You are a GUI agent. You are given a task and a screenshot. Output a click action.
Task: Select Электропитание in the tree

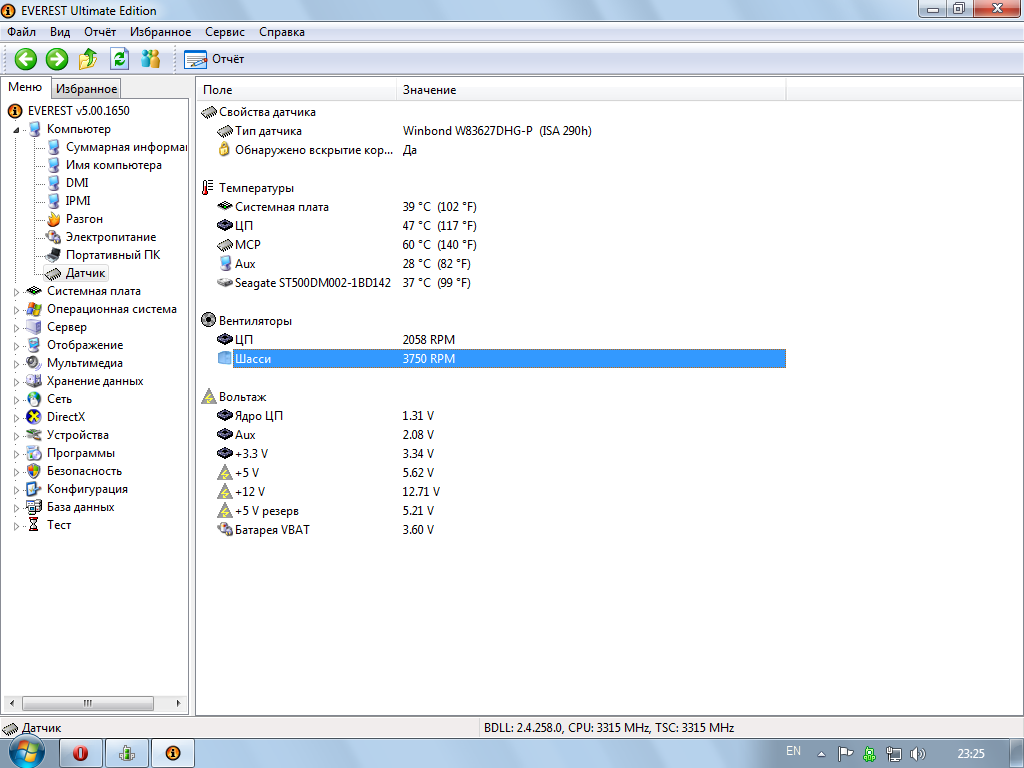click(110, 237)
